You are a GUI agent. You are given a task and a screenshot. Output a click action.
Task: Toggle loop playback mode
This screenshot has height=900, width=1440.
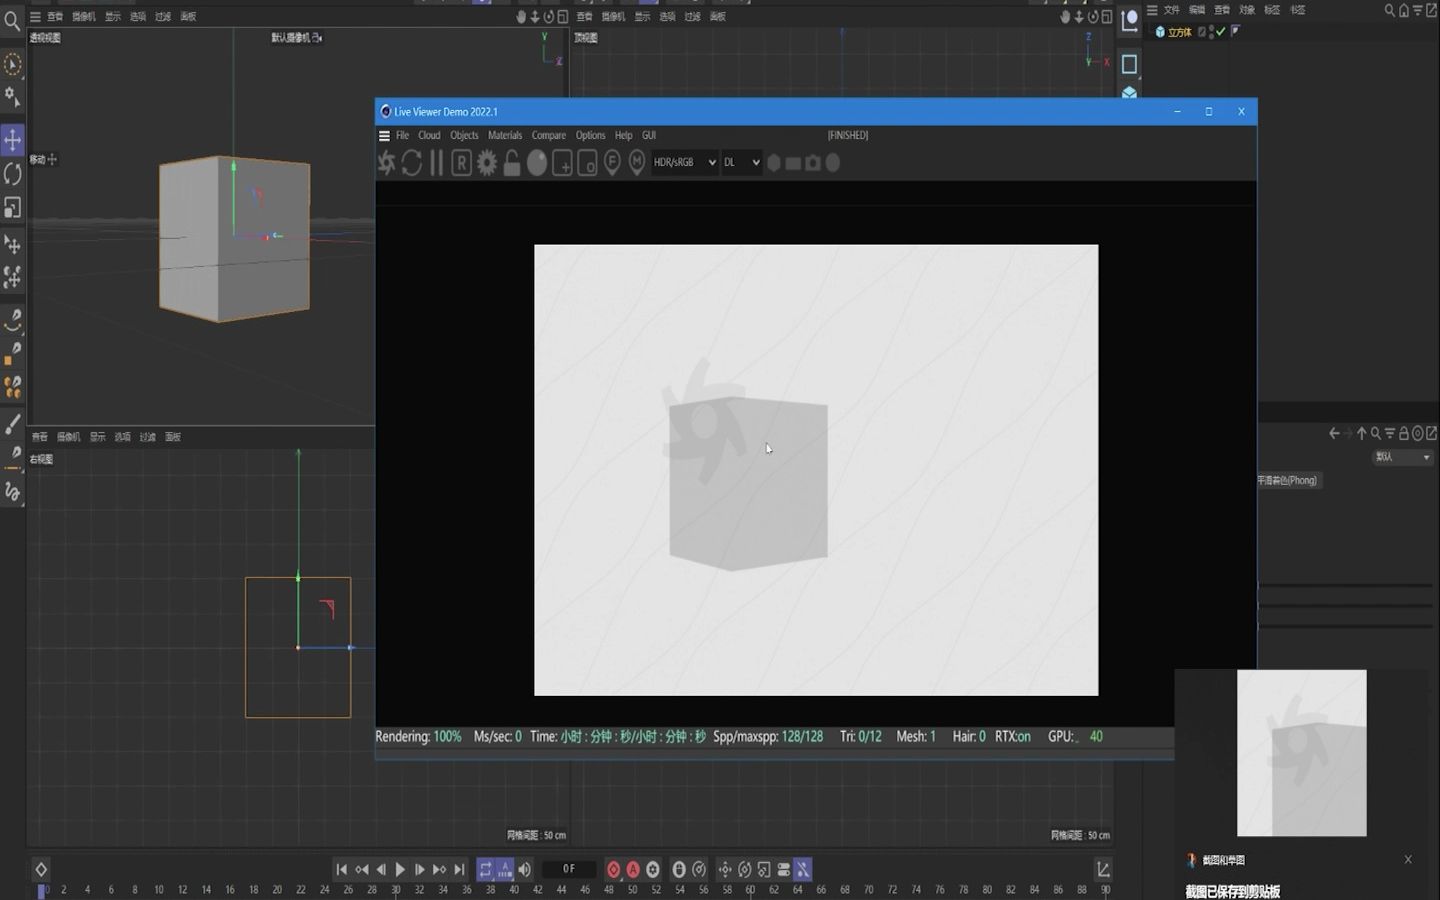485,870
